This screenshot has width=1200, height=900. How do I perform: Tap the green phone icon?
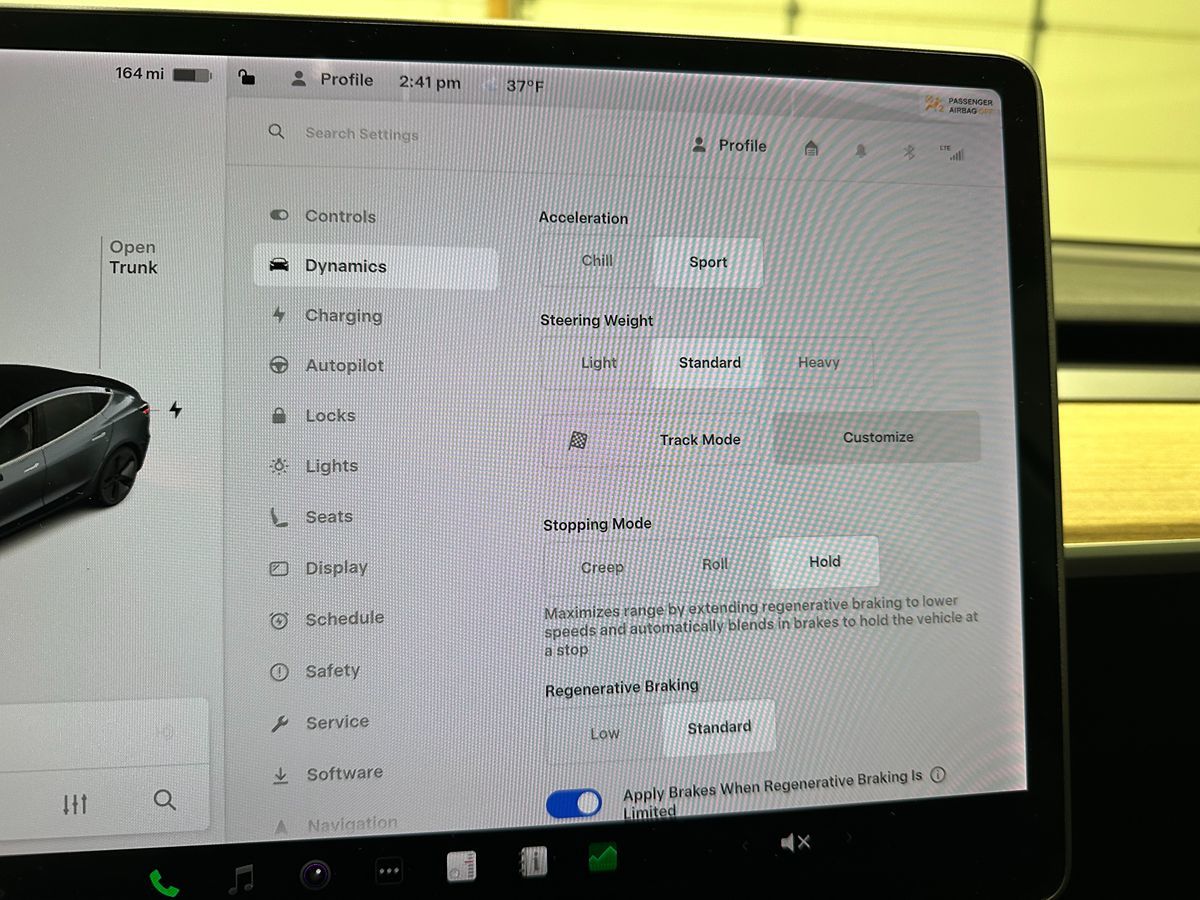164,882
